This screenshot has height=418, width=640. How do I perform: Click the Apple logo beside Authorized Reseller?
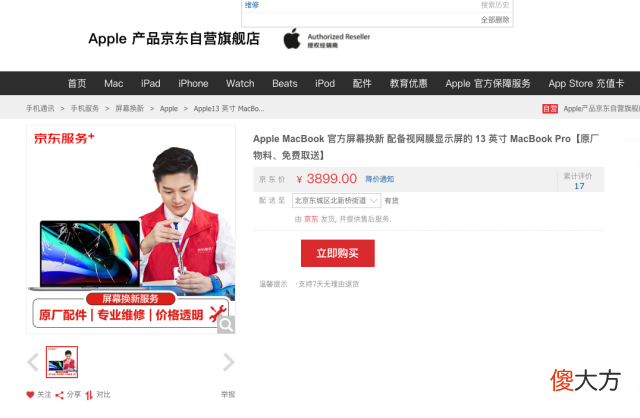[292, 39]
